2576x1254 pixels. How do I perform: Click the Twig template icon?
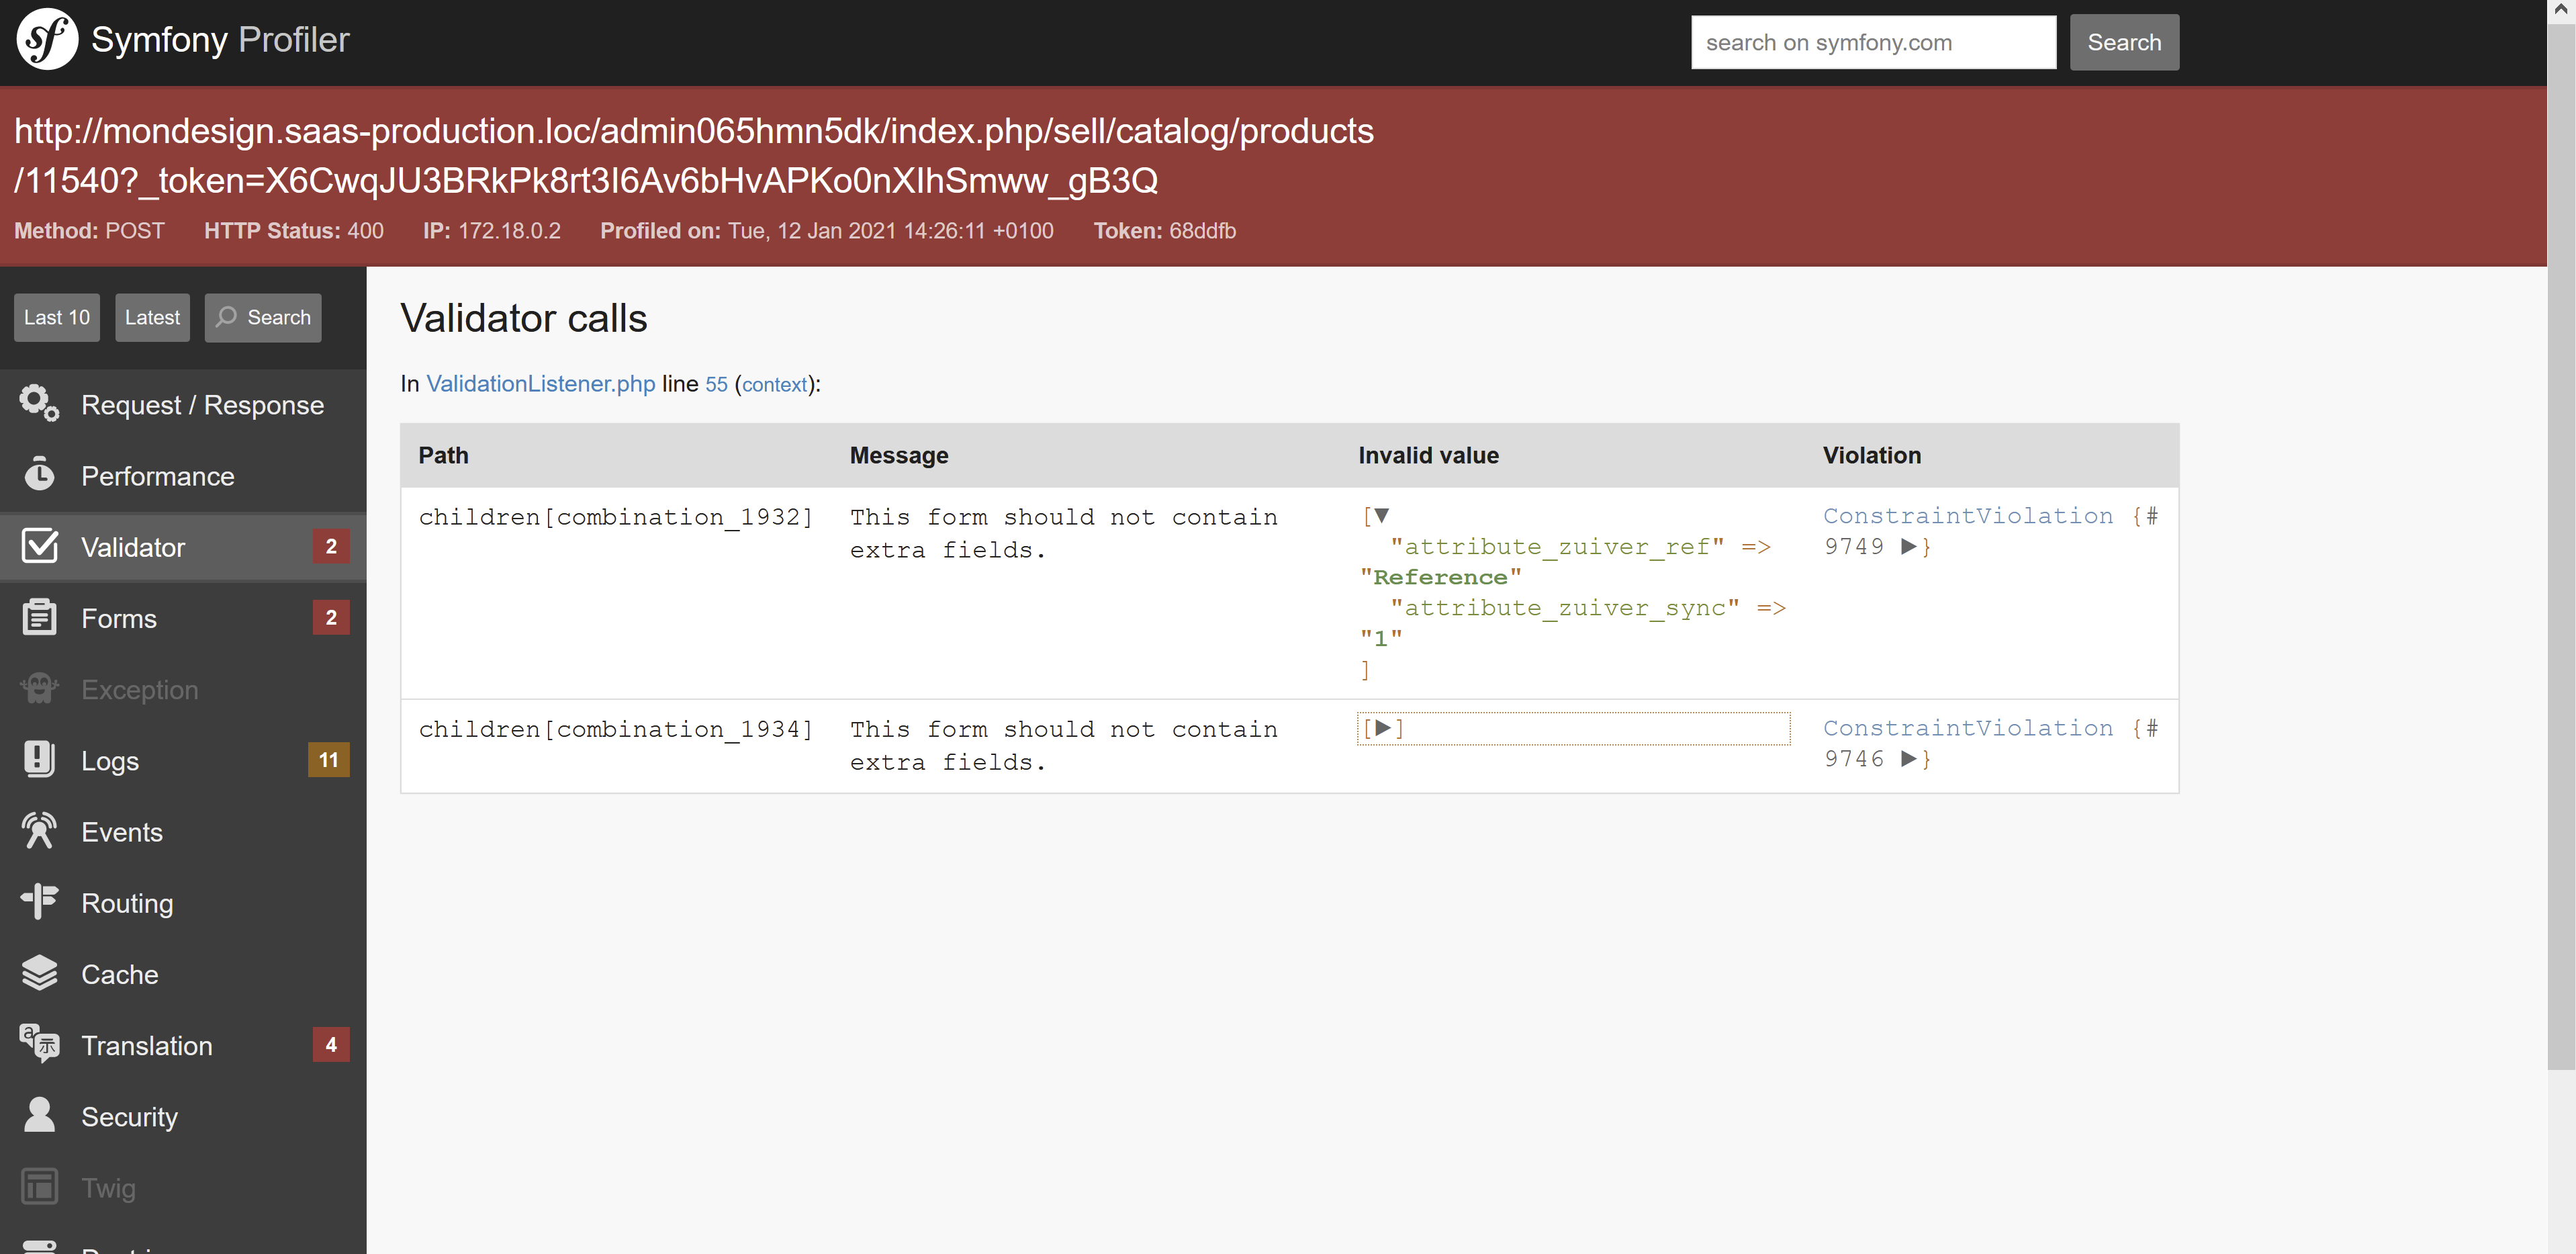pyautogui.click(x=39, y=1187)
